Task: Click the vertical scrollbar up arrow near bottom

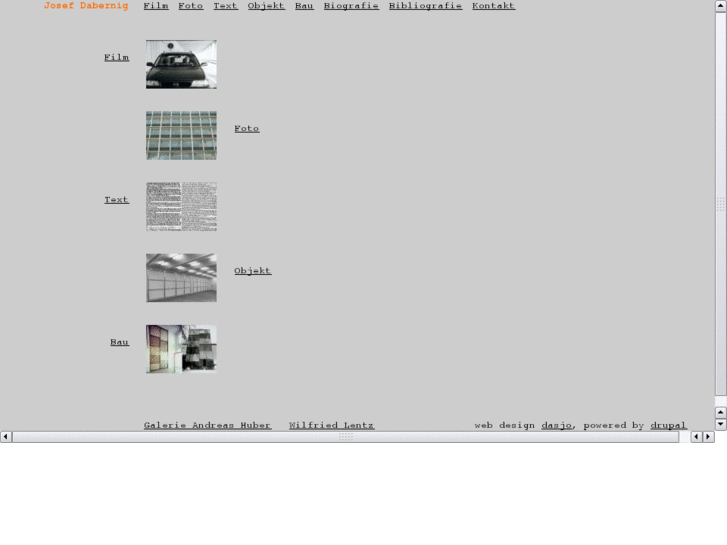Action: pos(721,412)
